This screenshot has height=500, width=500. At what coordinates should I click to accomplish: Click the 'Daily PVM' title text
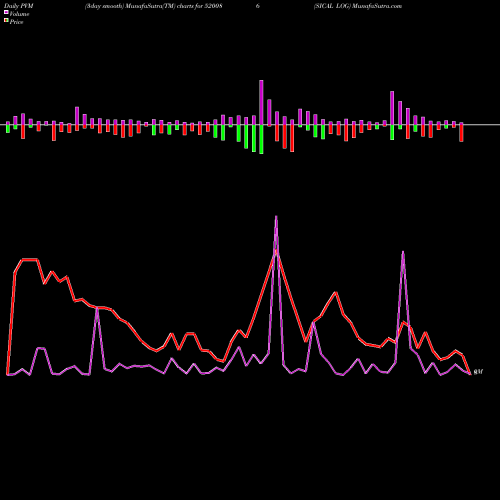19,6
